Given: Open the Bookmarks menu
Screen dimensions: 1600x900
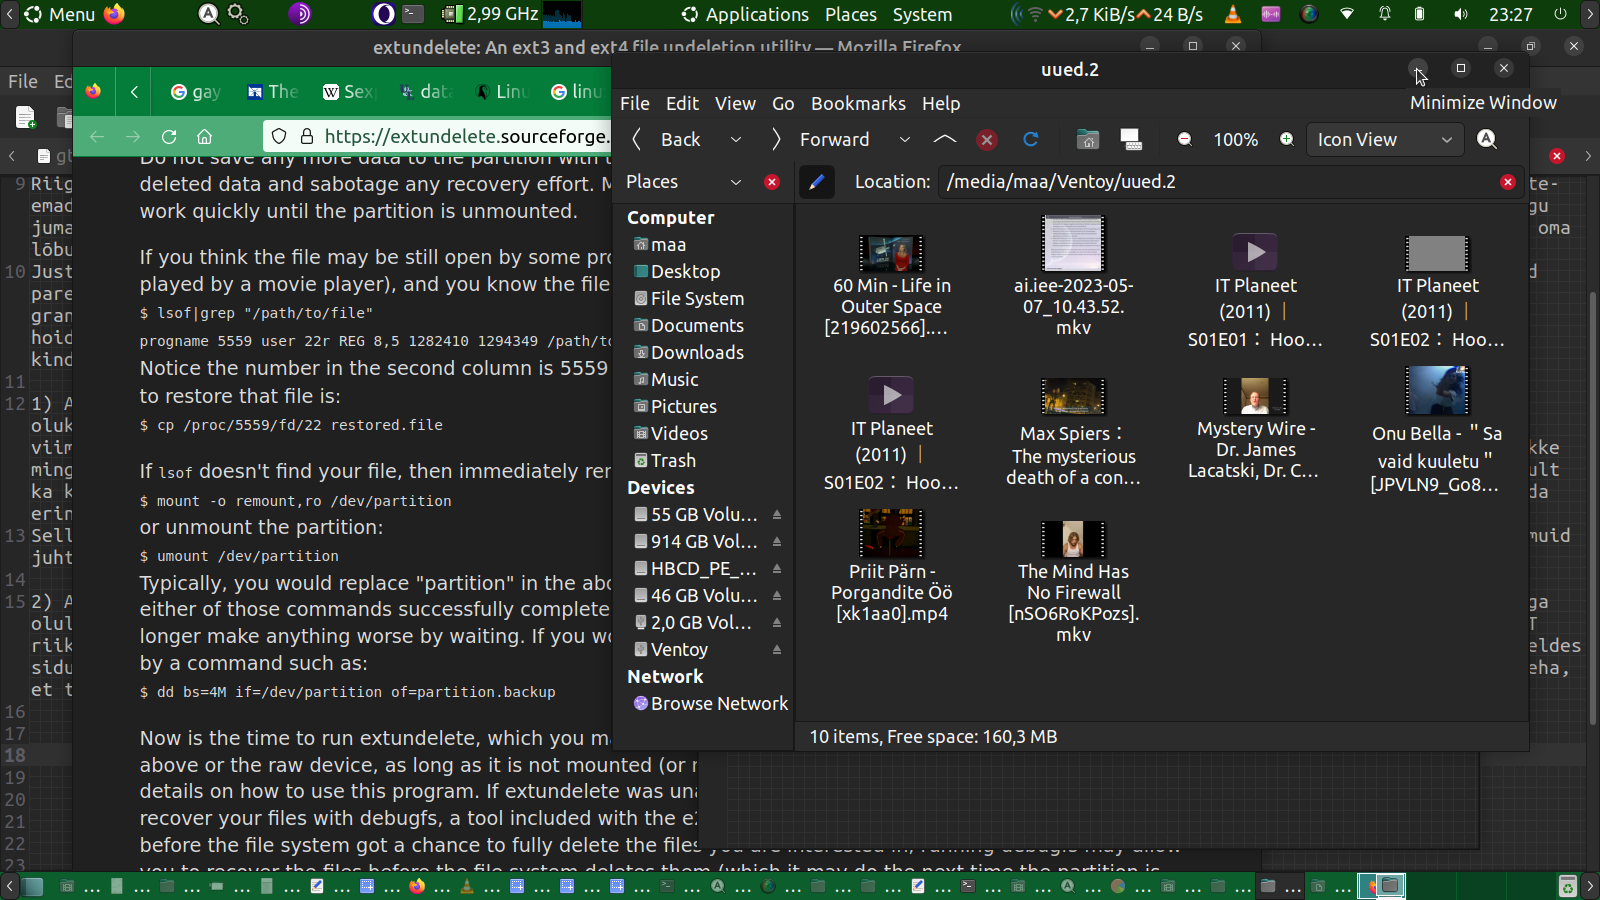Looking at the screenshot, I should 858,104.
